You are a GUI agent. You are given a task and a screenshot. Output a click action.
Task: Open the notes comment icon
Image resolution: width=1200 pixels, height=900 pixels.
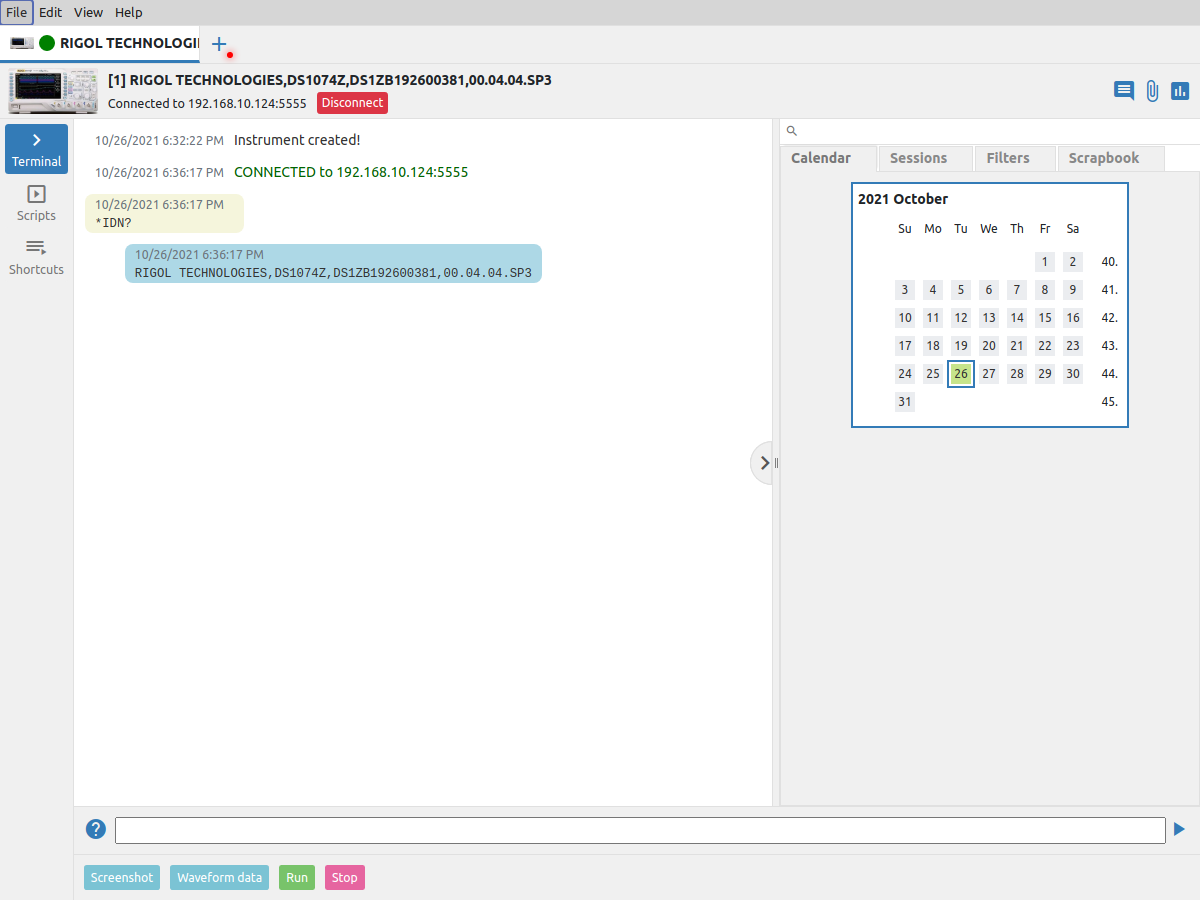[x=1124, y=91]
